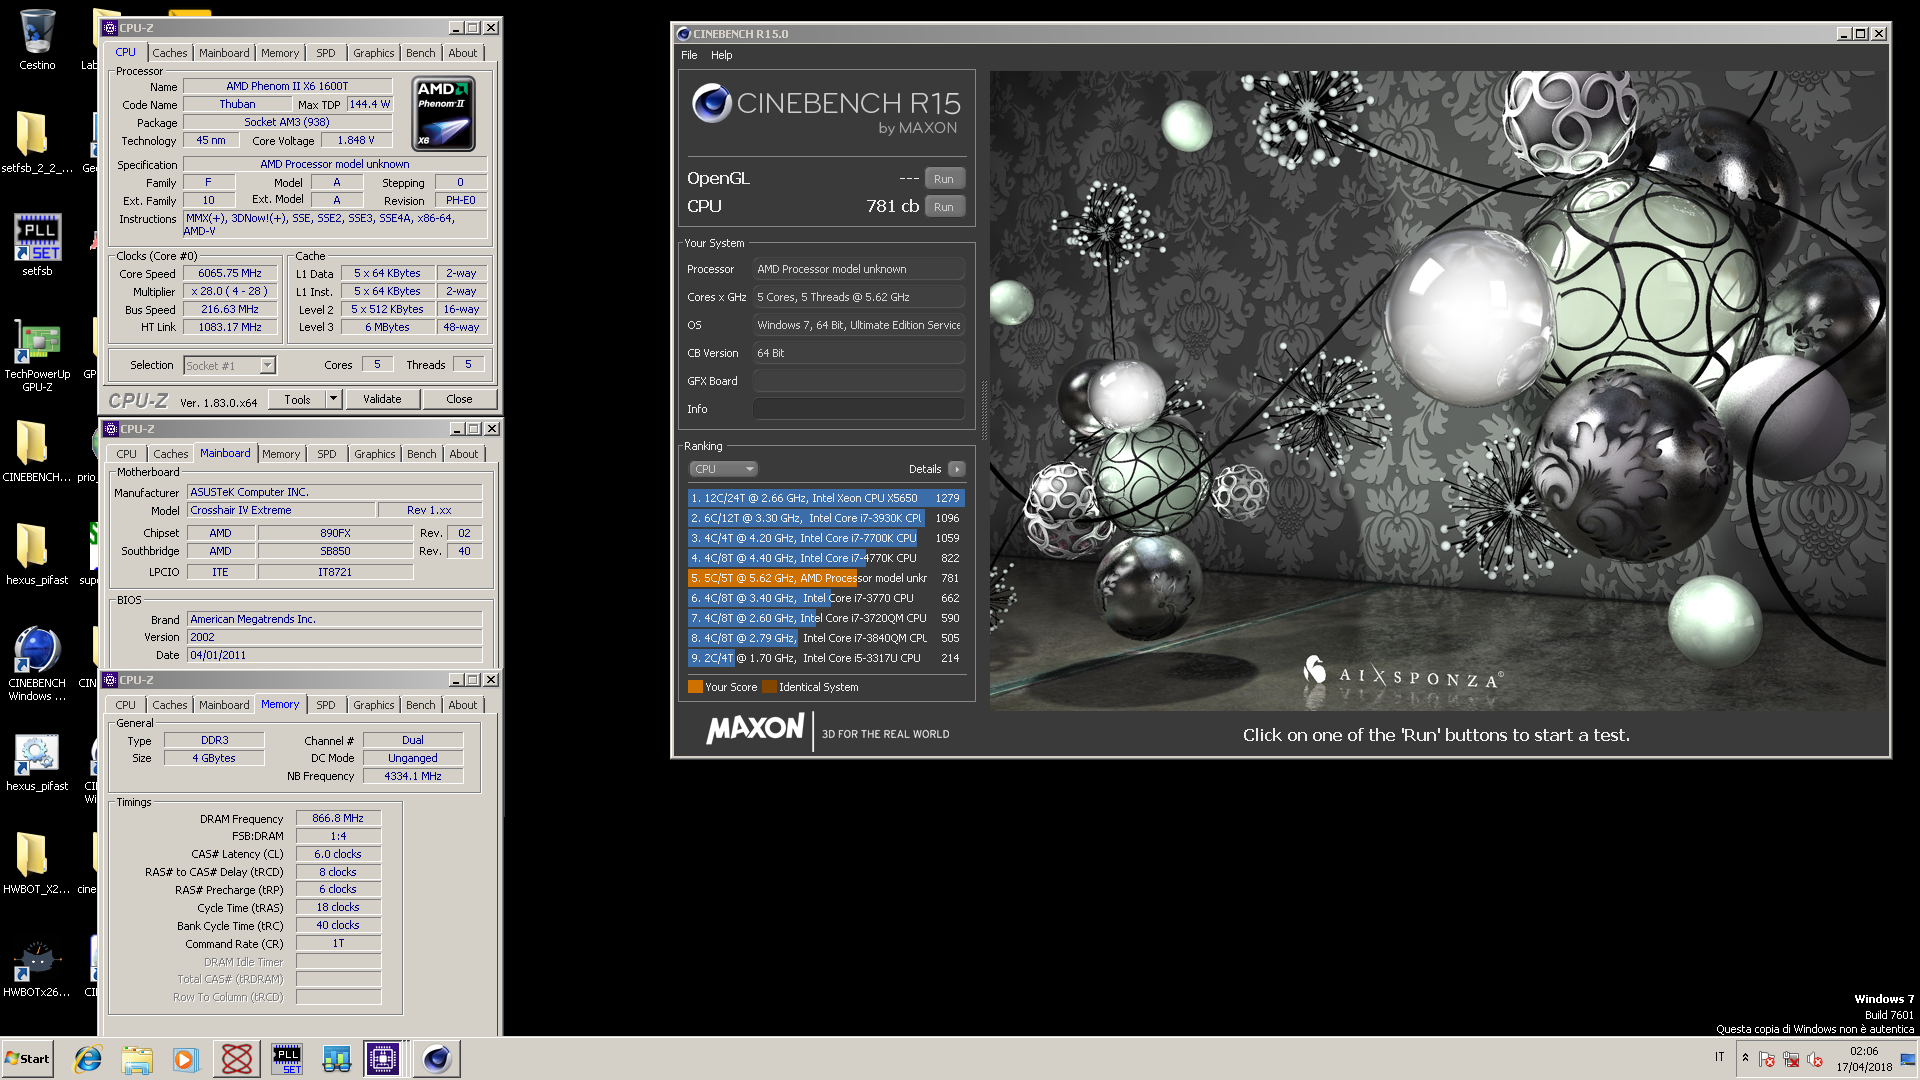Select ranking row 7 Intel Core i7-3720QM
This screenshot has height=1080, width=1920.
coord(825,618)
